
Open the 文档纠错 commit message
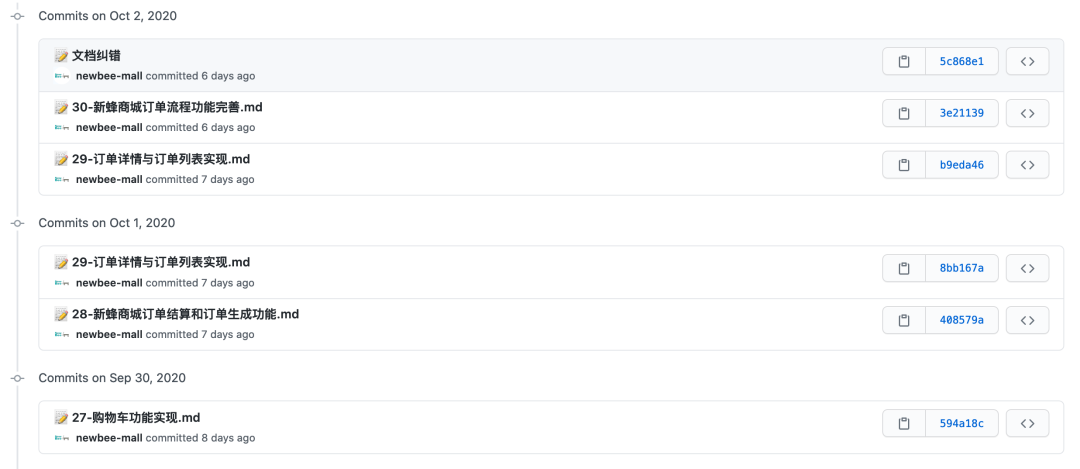[x=96, y=56]
